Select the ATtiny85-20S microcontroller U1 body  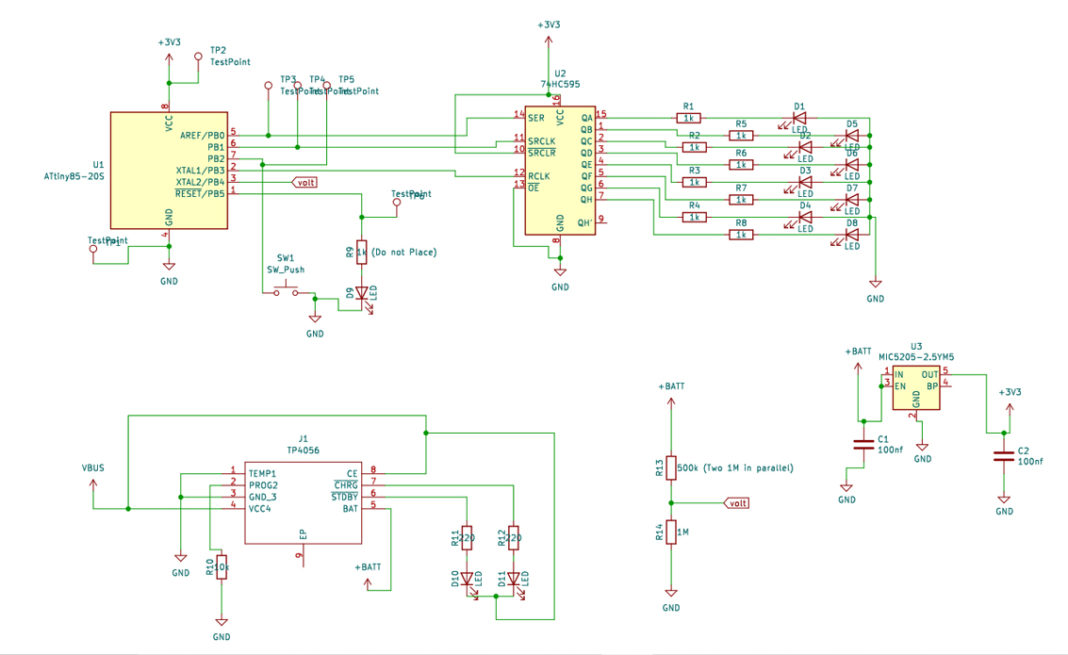[x=167, y=170]
